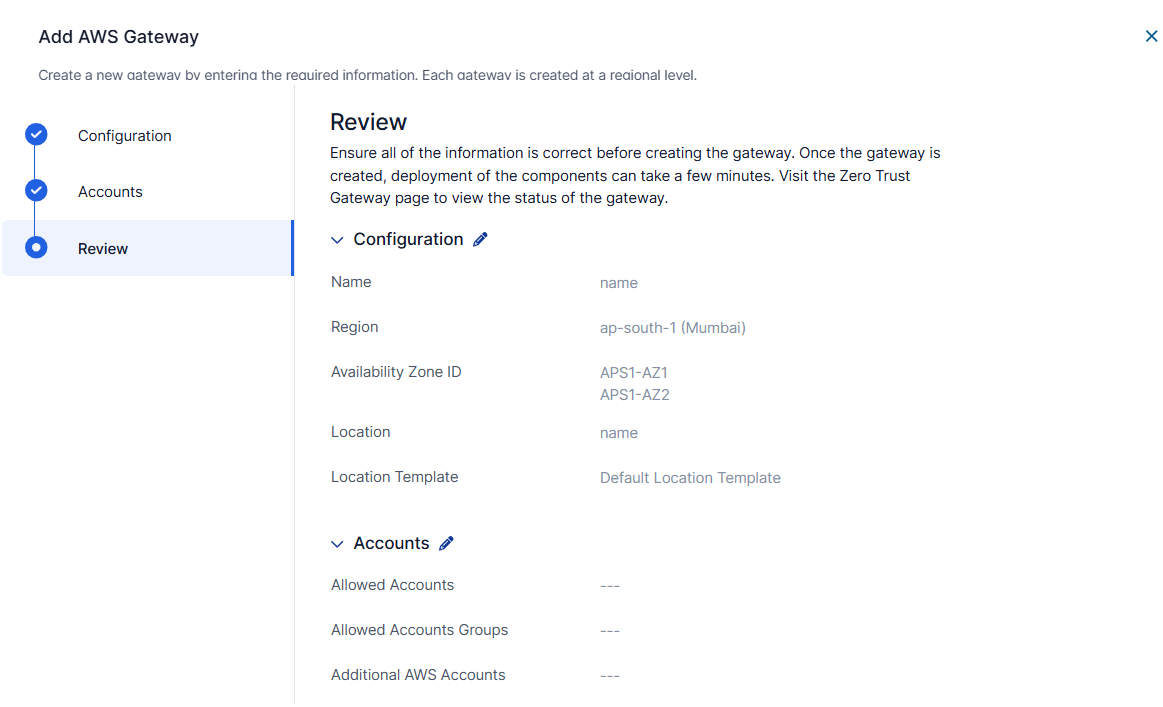Close the Add AWS Gateway dialog

[x=1151, y=36]
